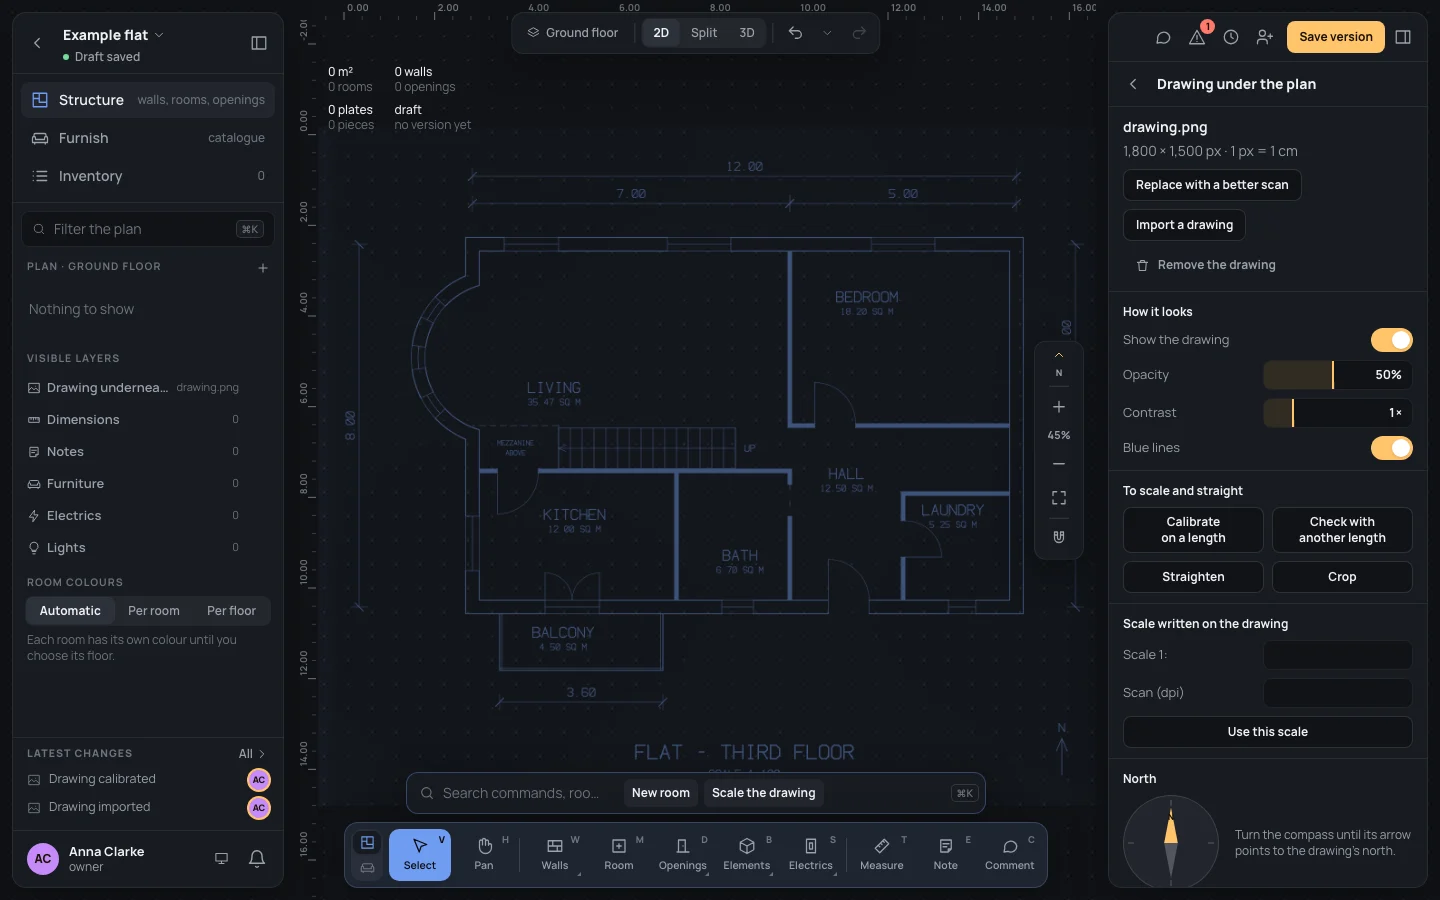Click Replace with a better scan

(1212, 185)
